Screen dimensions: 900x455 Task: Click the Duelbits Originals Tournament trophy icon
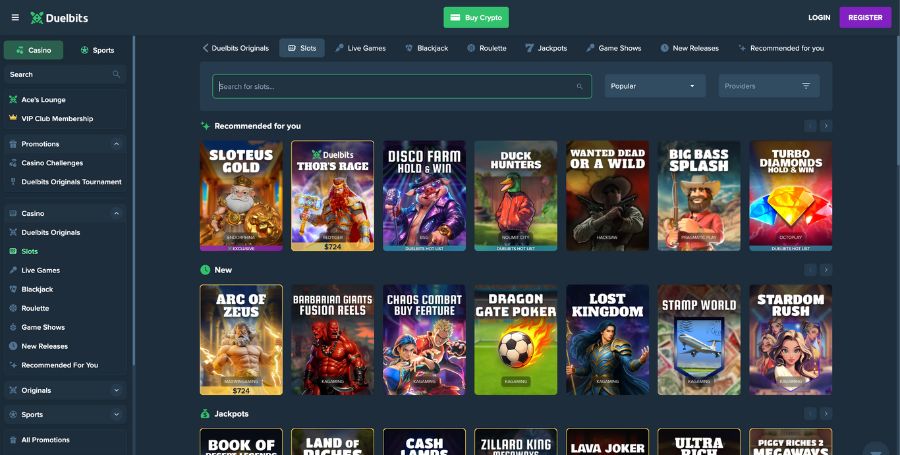(x=13, y=182)
